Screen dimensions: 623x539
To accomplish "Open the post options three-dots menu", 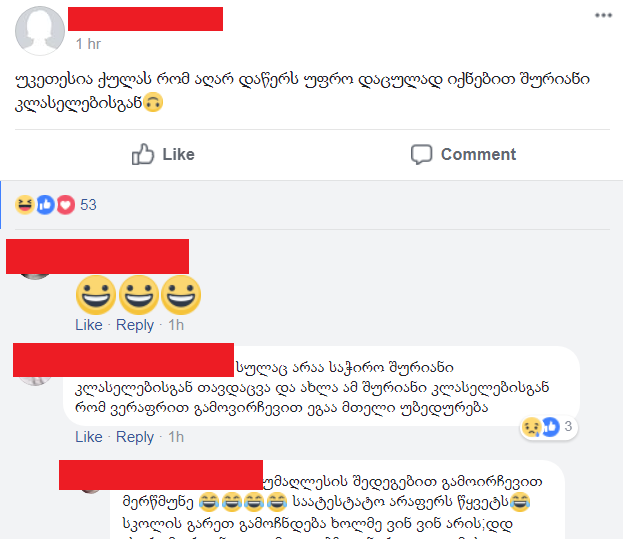I will [x=603, y=15].
